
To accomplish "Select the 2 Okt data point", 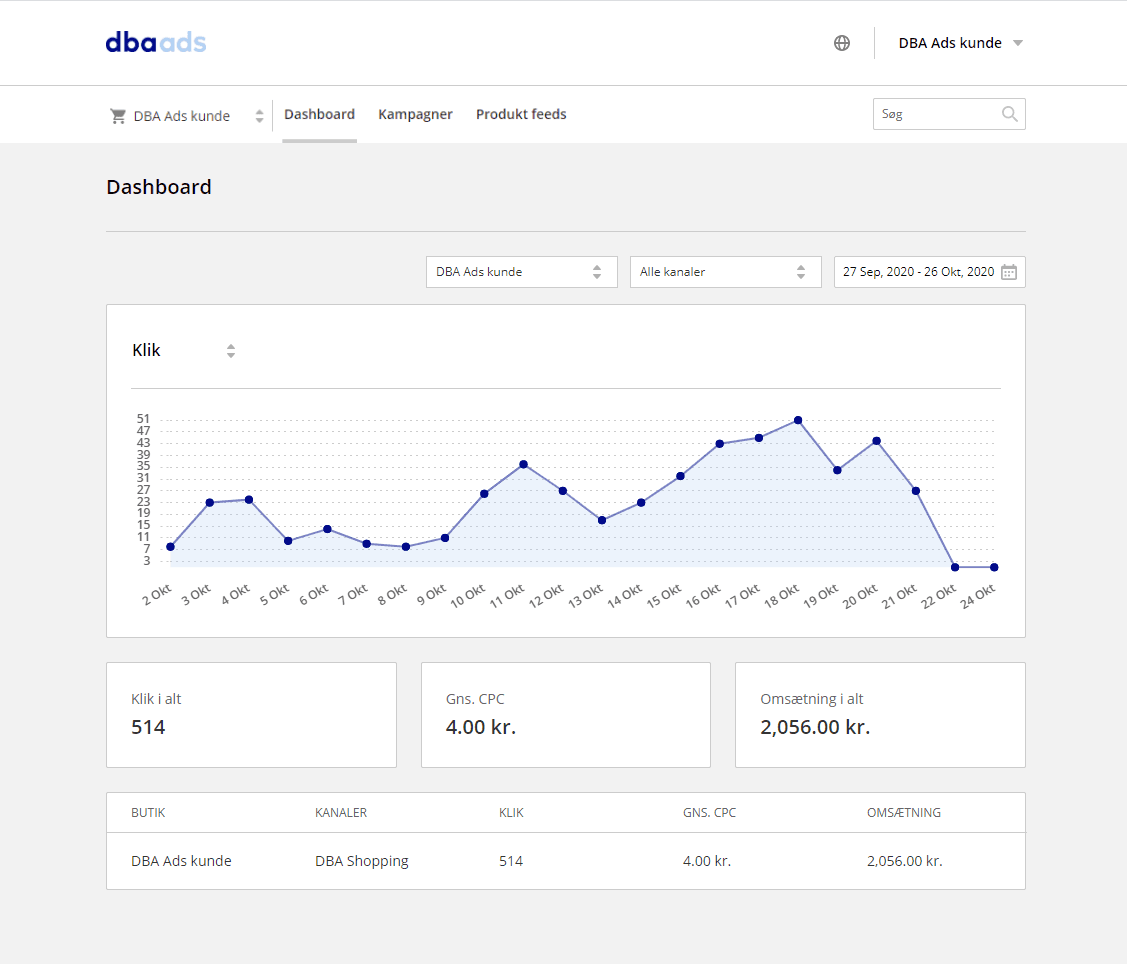I will tap(170, 547).
